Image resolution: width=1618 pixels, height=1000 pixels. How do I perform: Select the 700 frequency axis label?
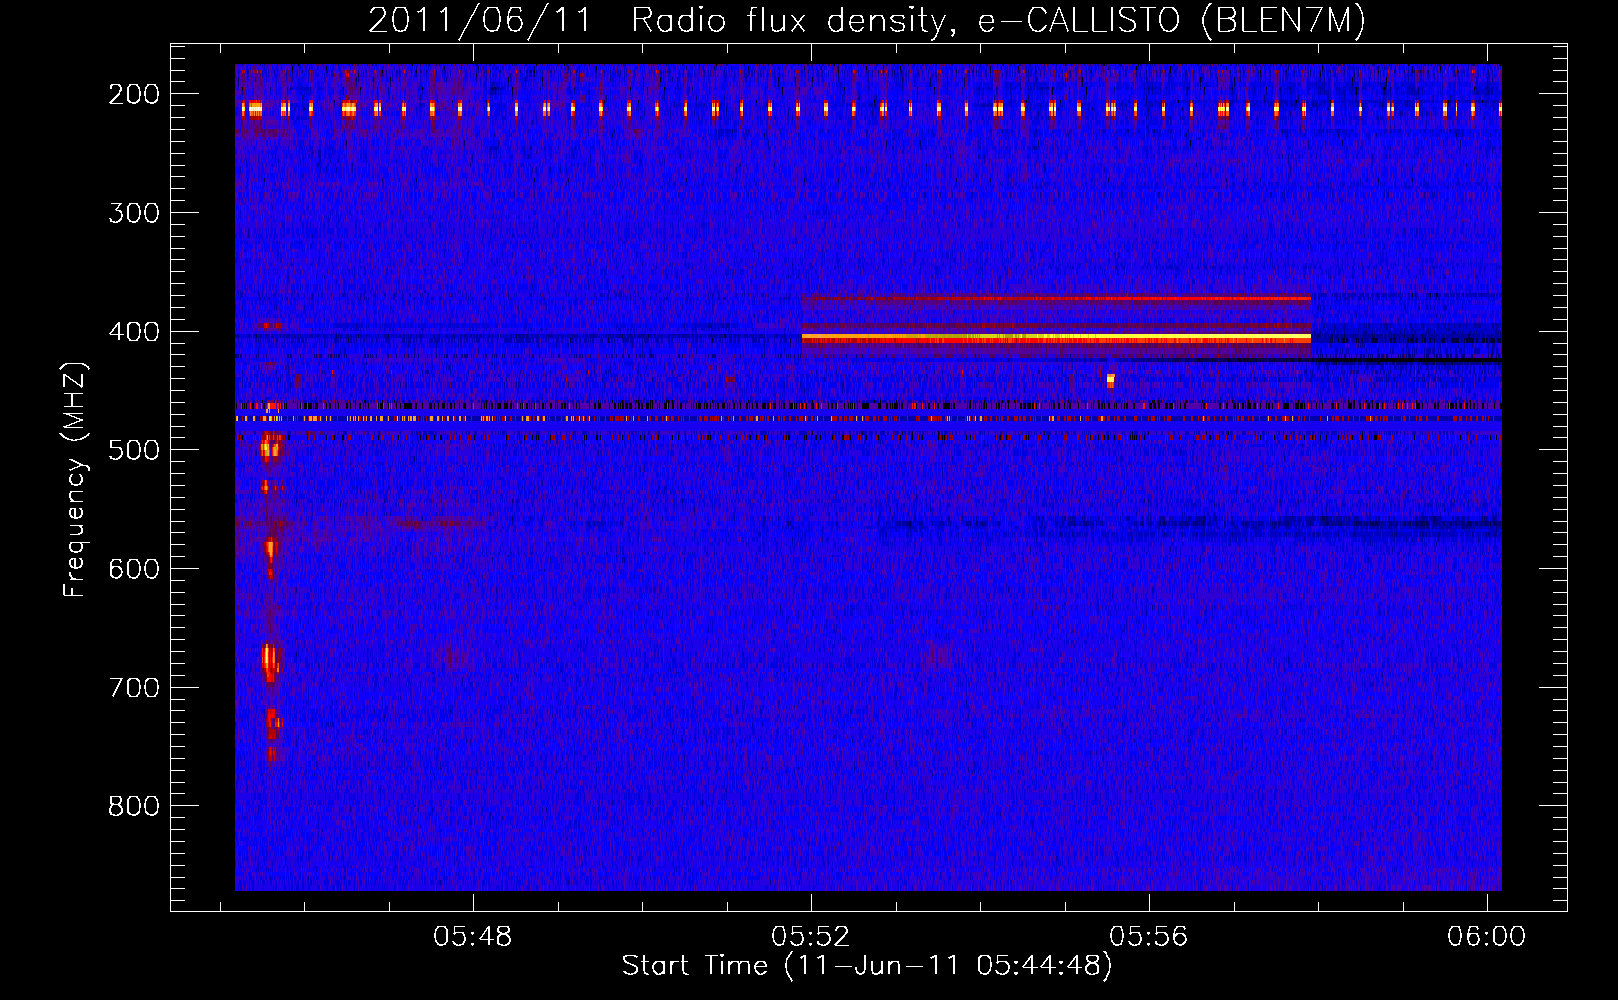point(134,688)
